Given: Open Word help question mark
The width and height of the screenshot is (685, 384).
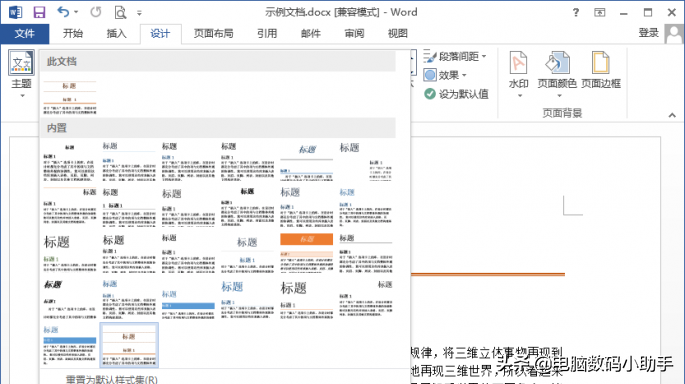Looking at the screenshot, I should point(576,12).
